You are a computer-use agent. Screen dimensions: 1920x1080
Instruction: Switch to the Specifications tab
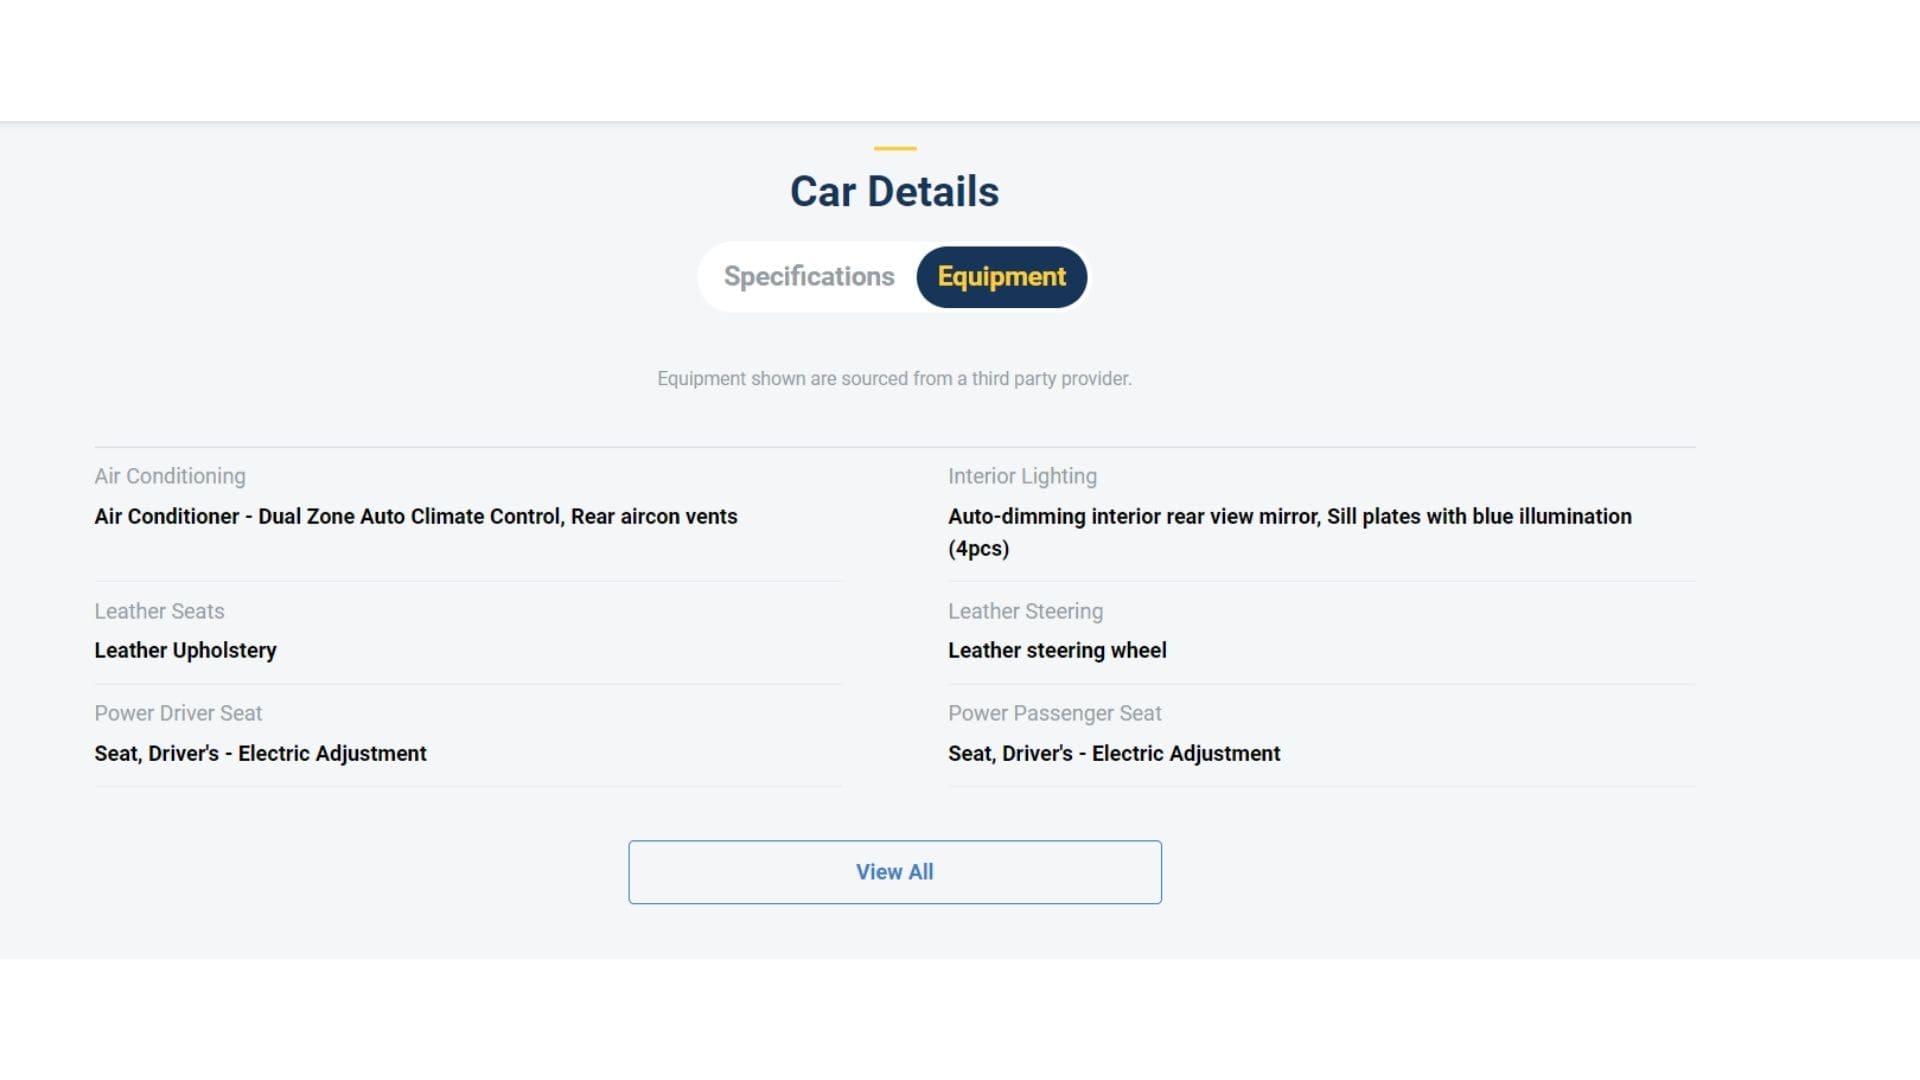(808, 277)
